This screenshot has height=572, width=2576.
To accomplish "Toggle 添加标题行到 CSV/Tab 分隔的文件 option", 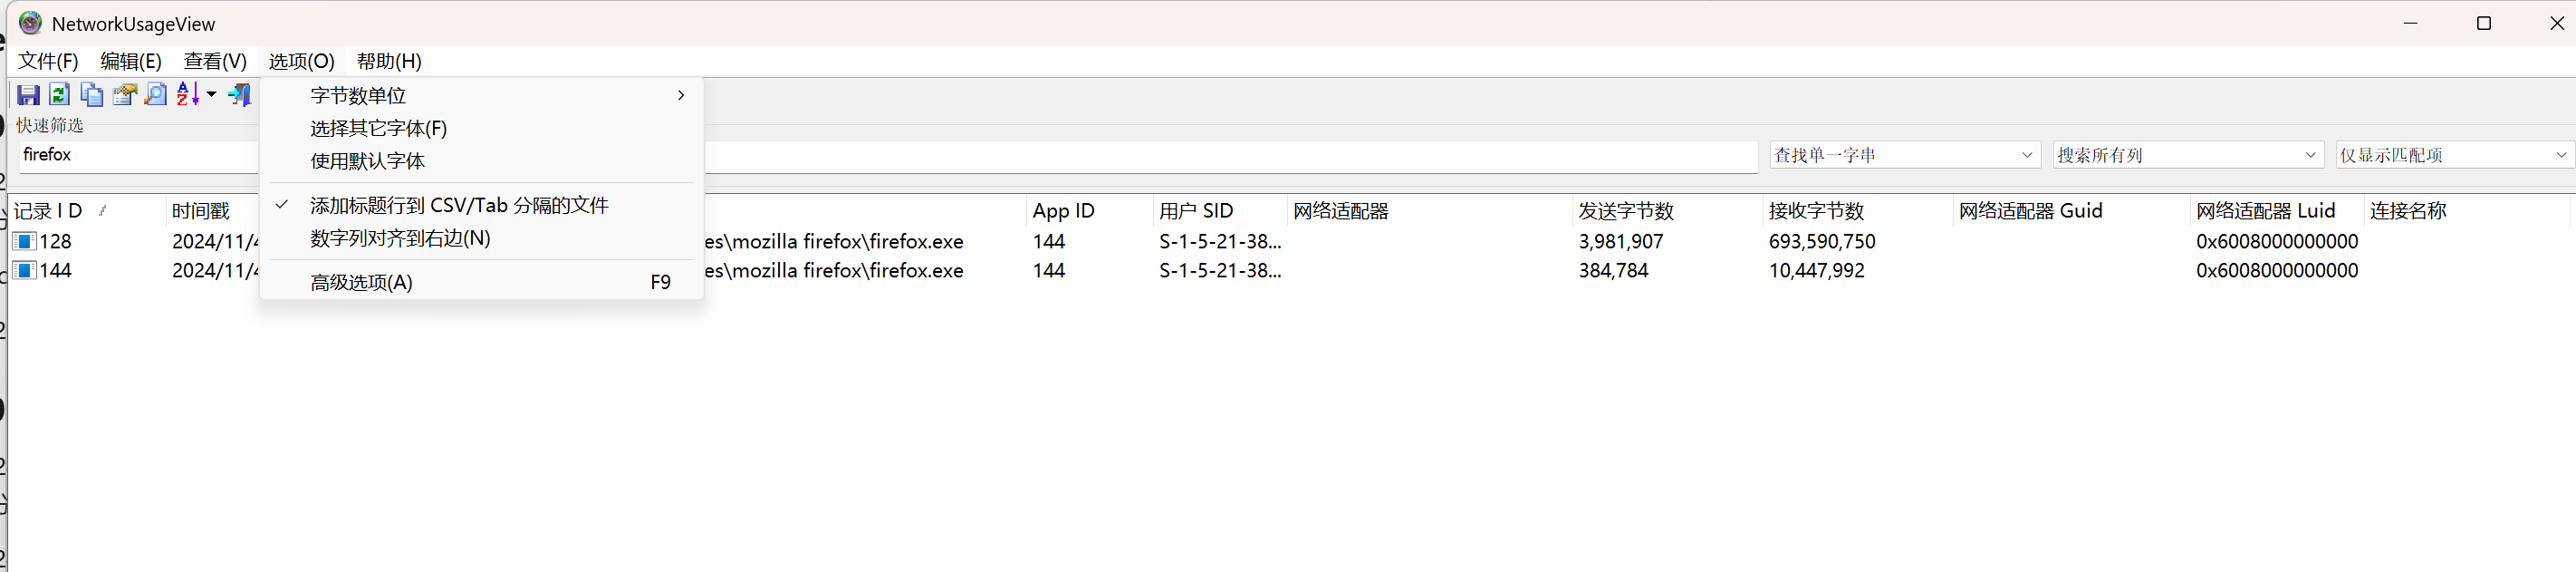I will (x=481, y=205).
